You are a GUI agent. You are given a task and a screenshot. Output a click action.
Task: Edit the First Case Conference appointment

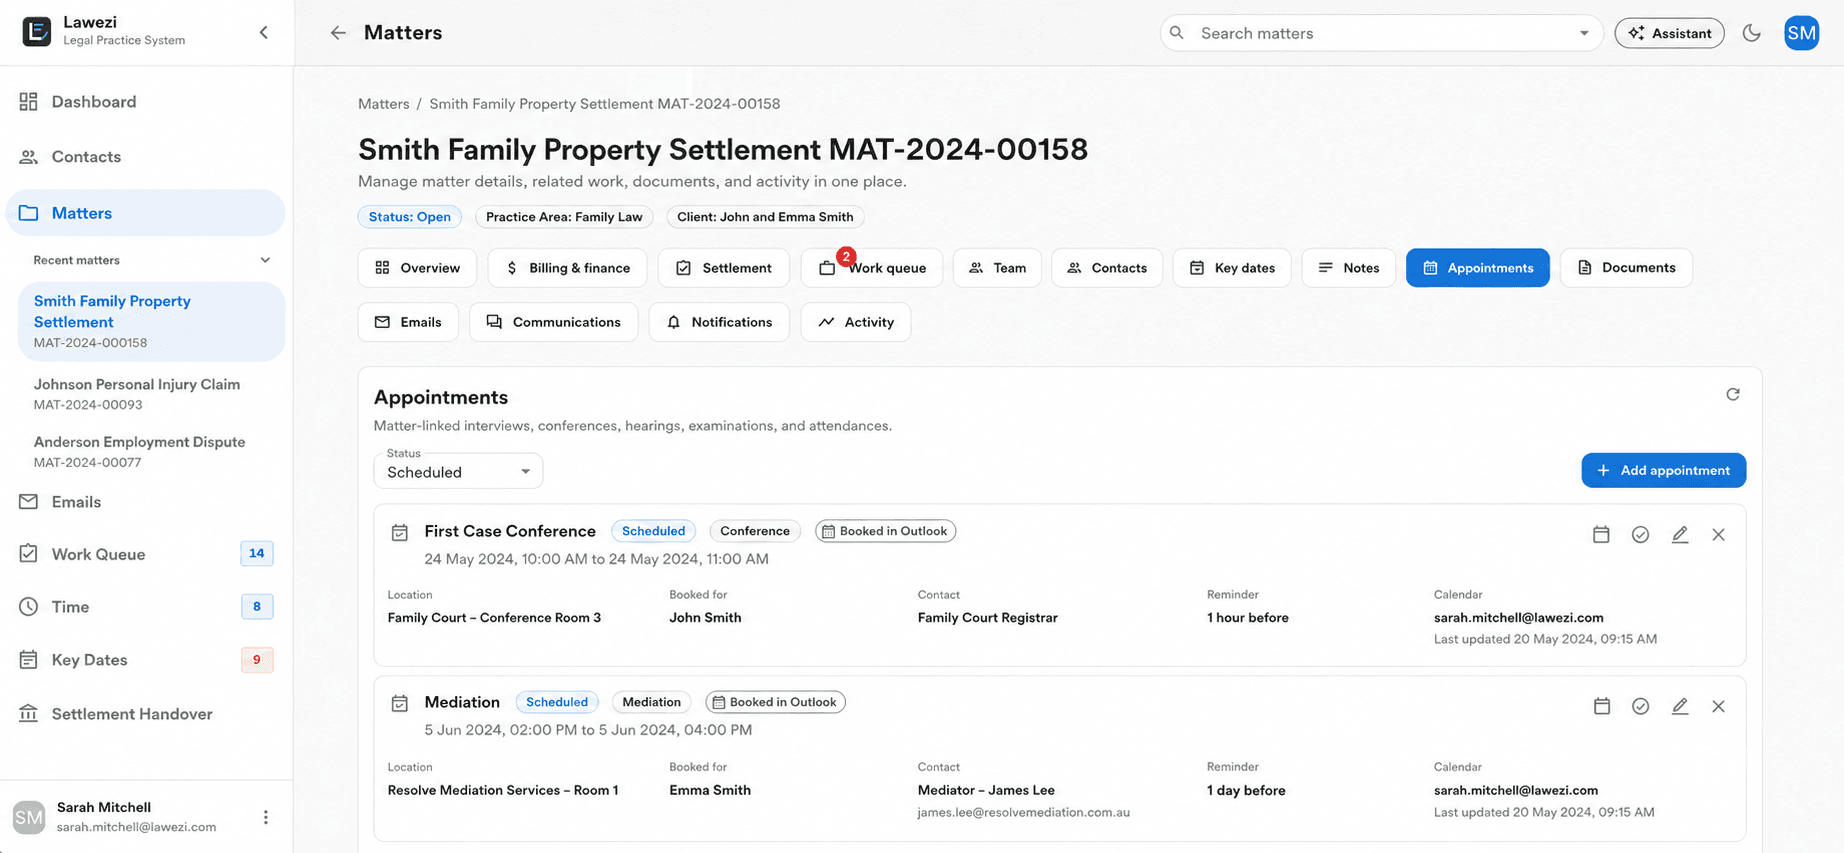coord(1680,535)
